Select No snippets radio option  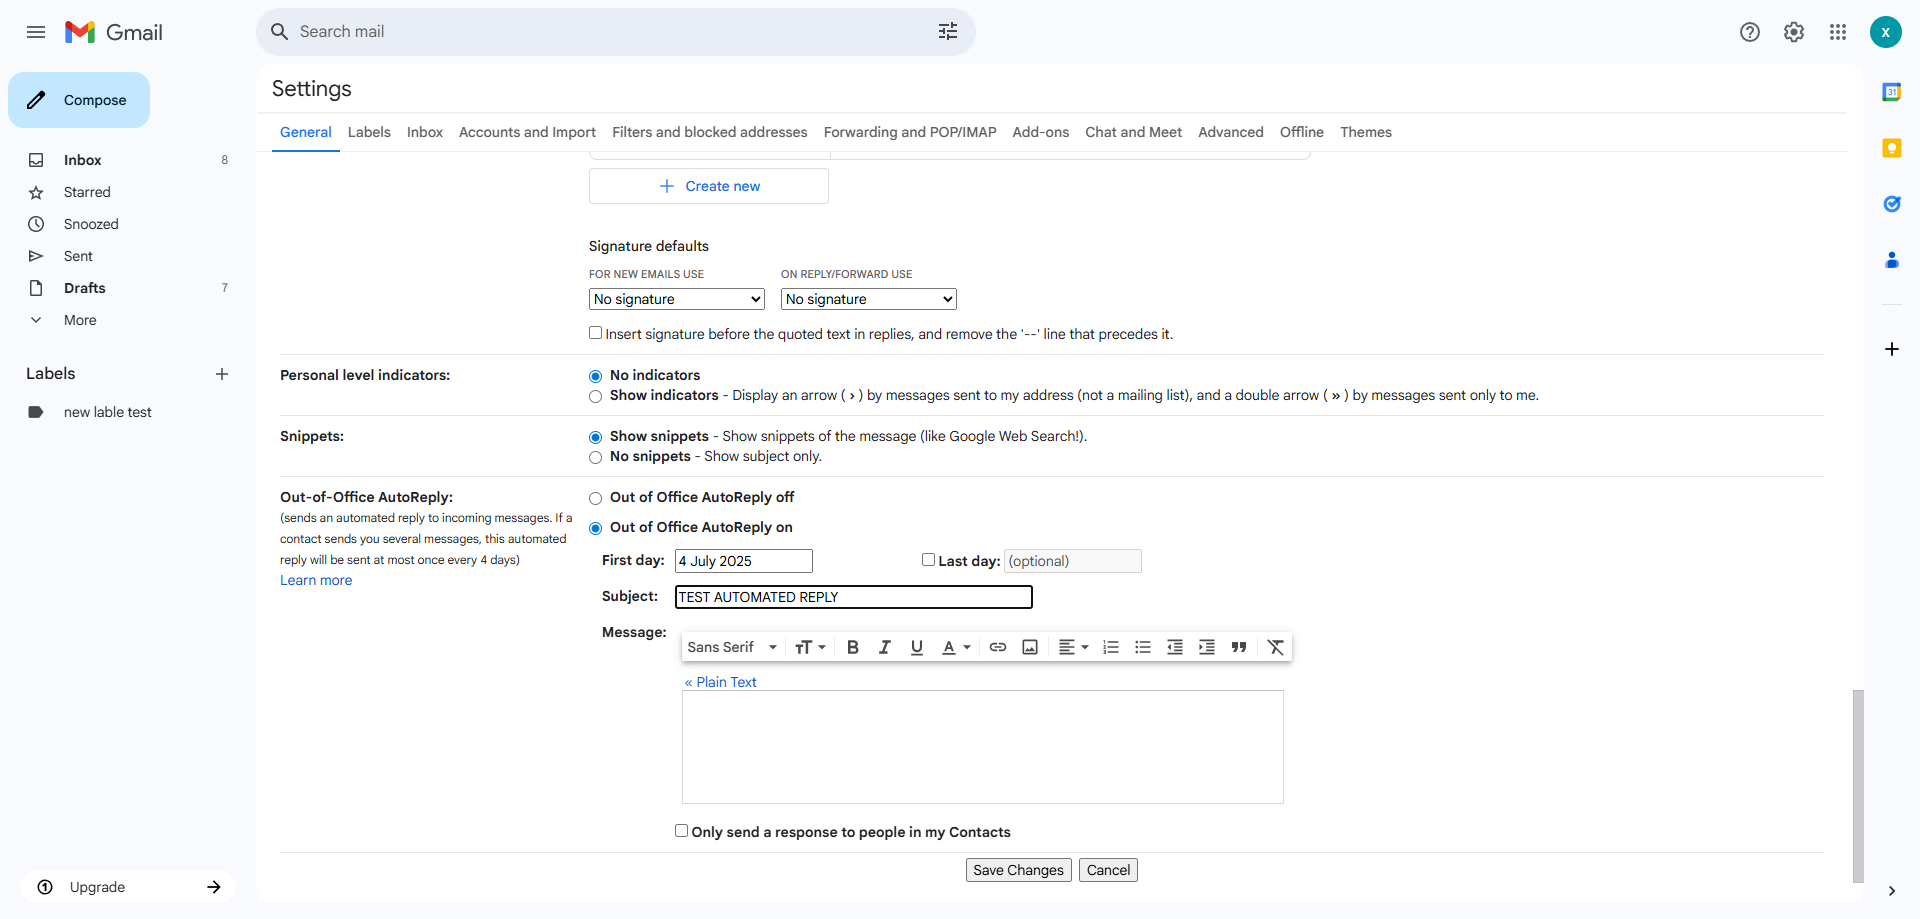click(x=596, y=458)
